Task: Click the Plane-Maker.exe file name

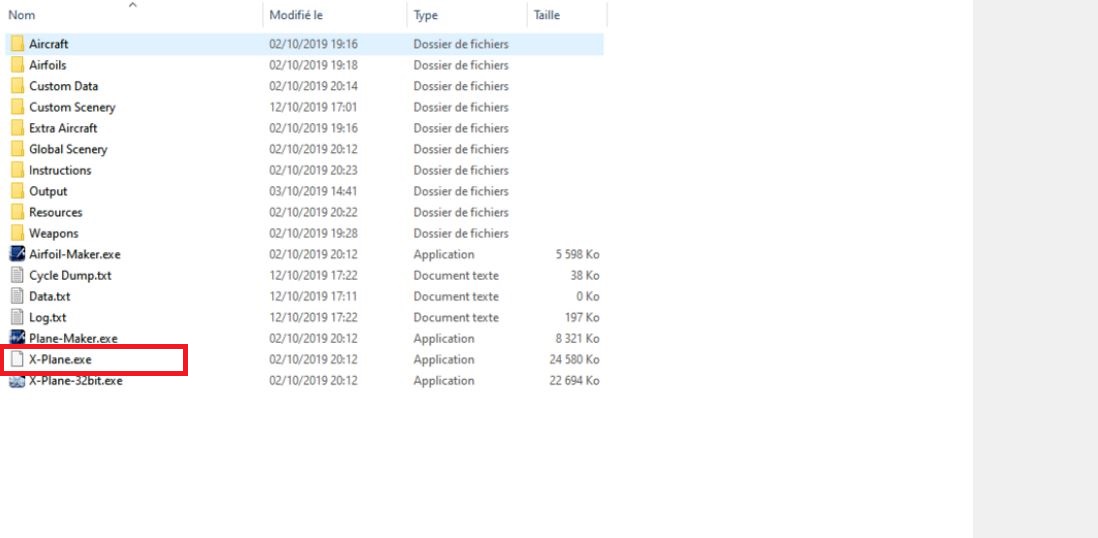Action: coord(74,338)
